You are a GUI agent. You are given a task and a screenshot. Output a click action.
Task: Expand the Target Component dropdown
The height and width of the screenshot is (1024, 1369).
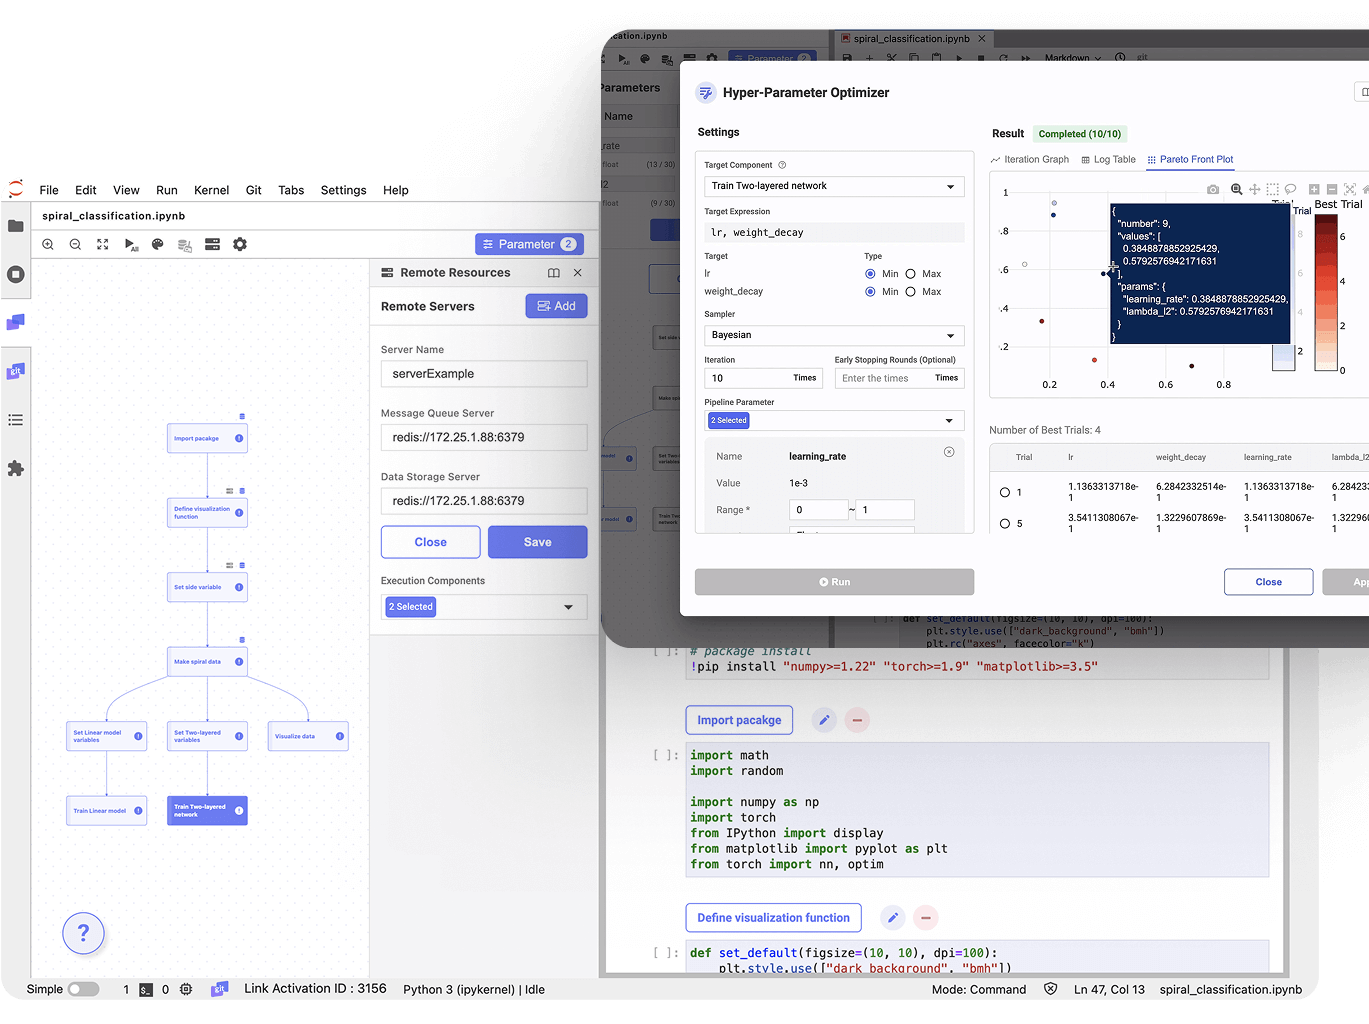(834, 186)
